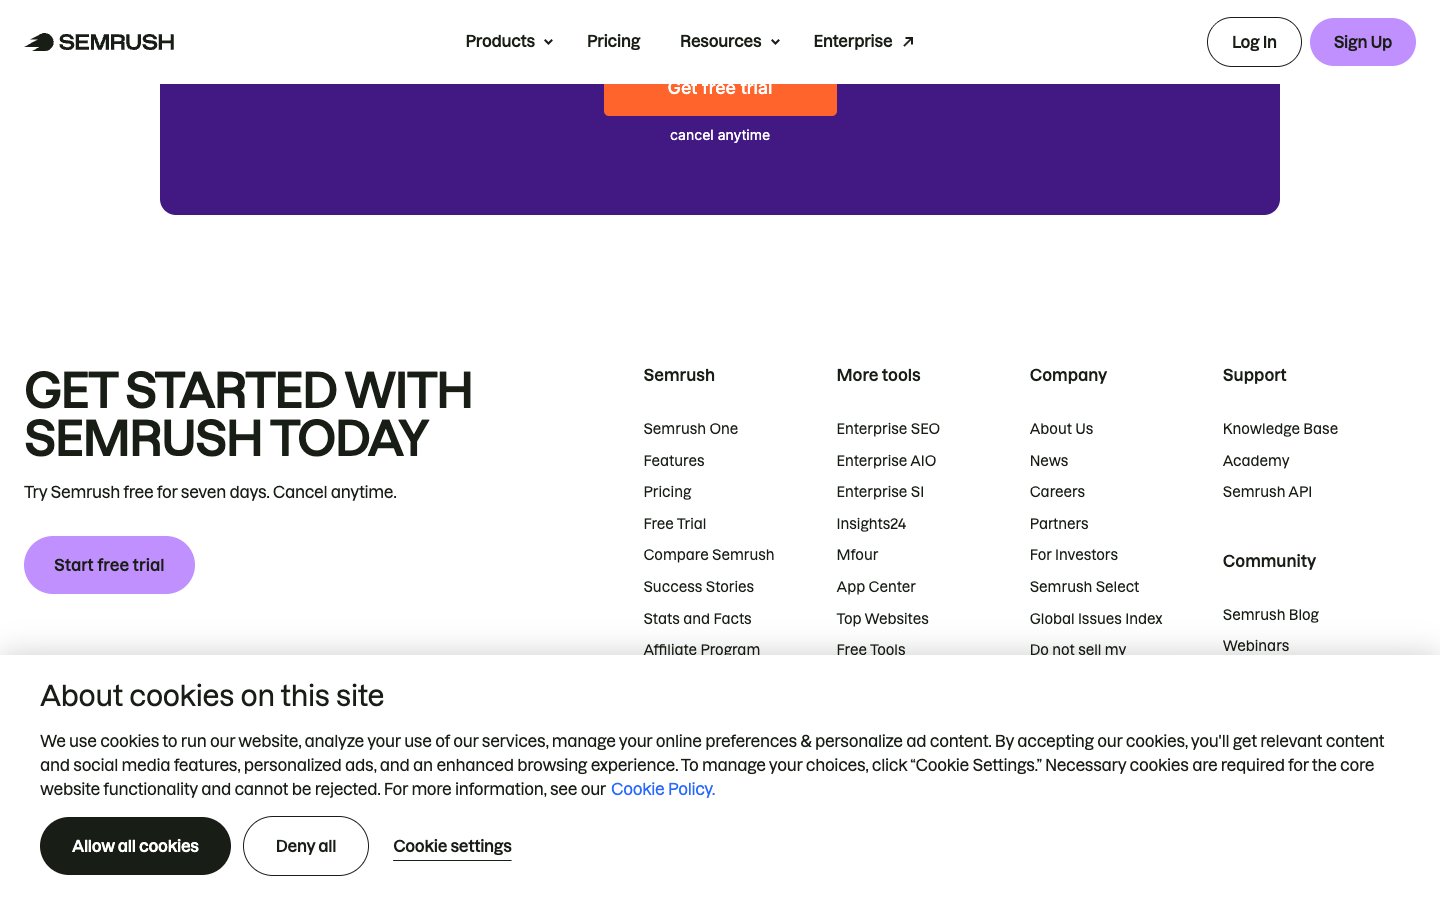The height and width of the screenshot is (900, 1440).
Task: Open Enterprise external link arrow
Action: (x=908, y=41)
